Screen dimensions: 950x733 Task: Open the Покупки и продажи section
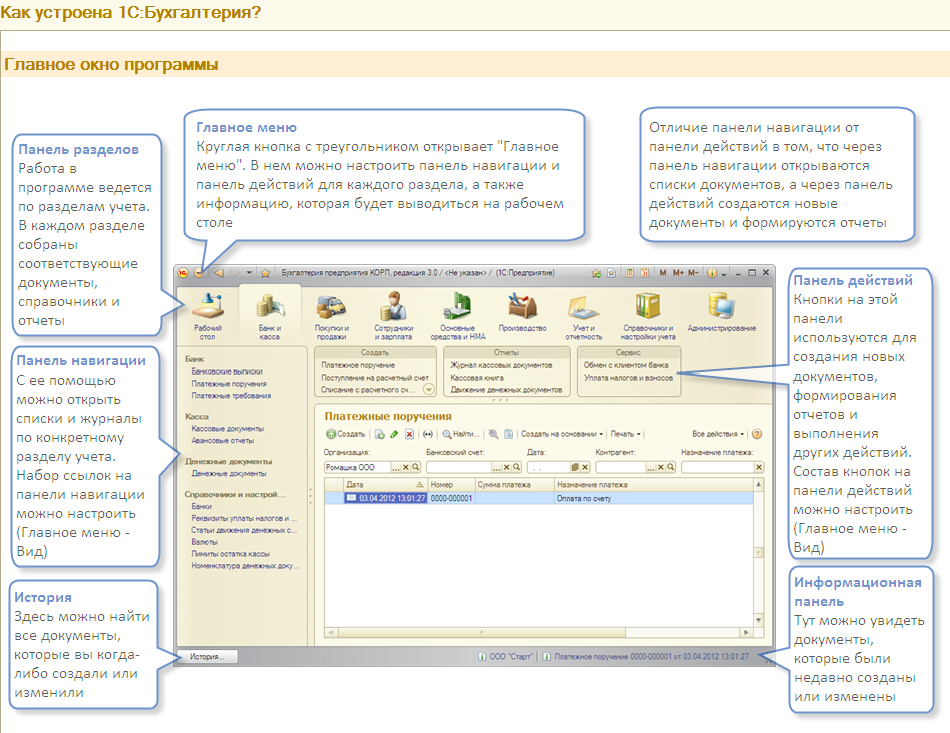pyautogui.click(x=331, y=315)
